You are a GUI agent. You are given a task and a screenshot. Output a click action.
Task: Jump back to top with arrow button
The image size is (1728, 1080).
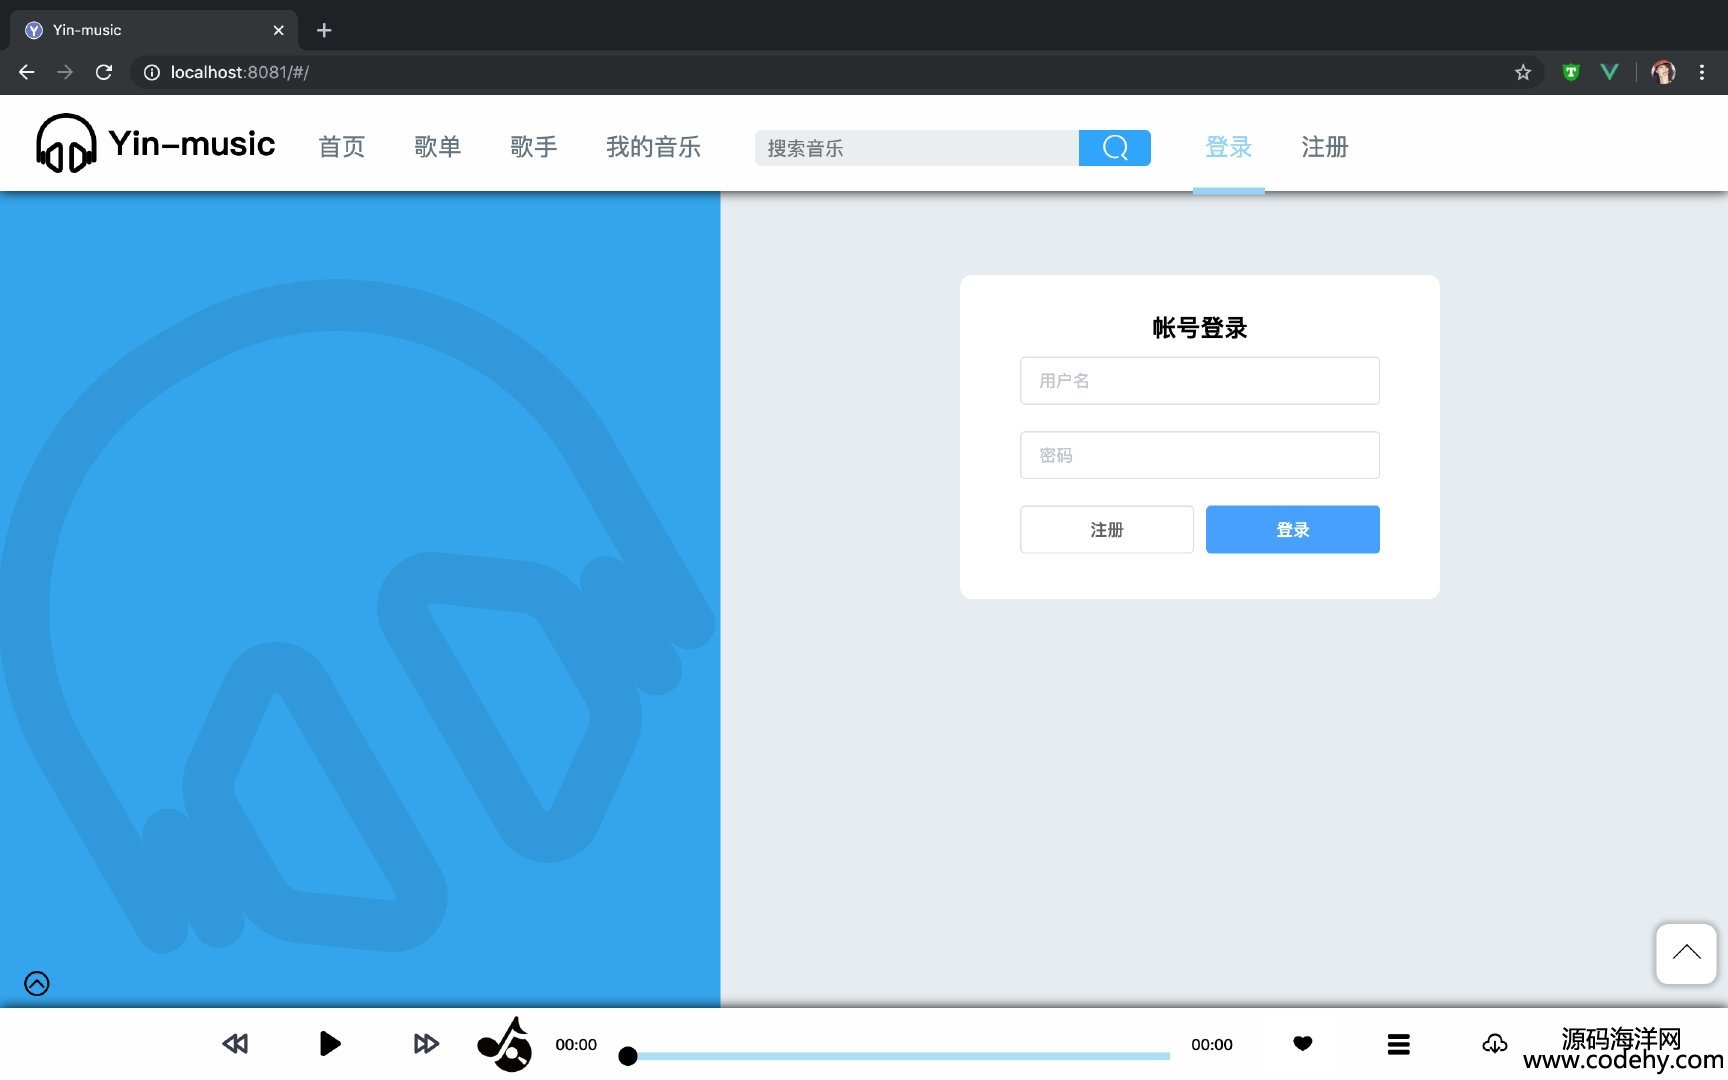coord(1686,953)
